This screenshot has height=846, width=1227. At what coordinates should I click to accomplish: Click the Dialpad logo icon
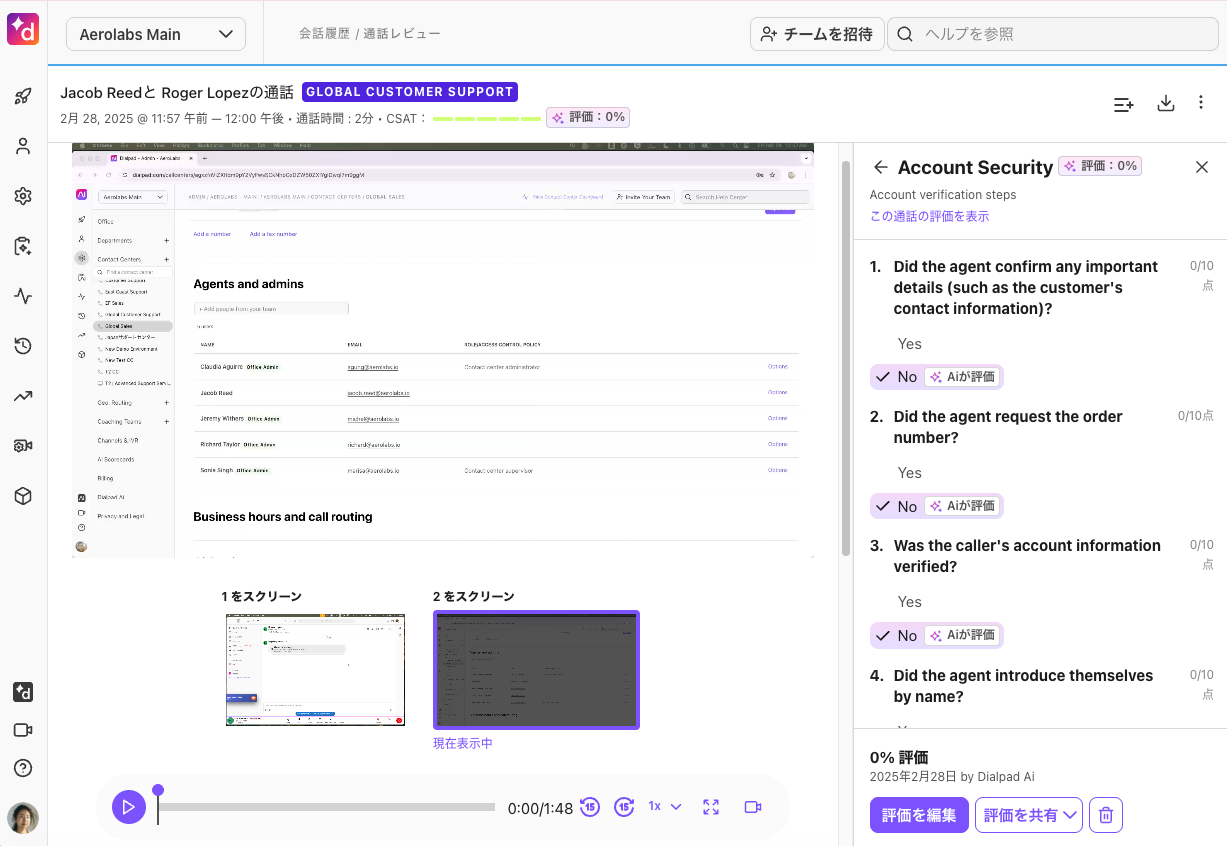[23, 30]
